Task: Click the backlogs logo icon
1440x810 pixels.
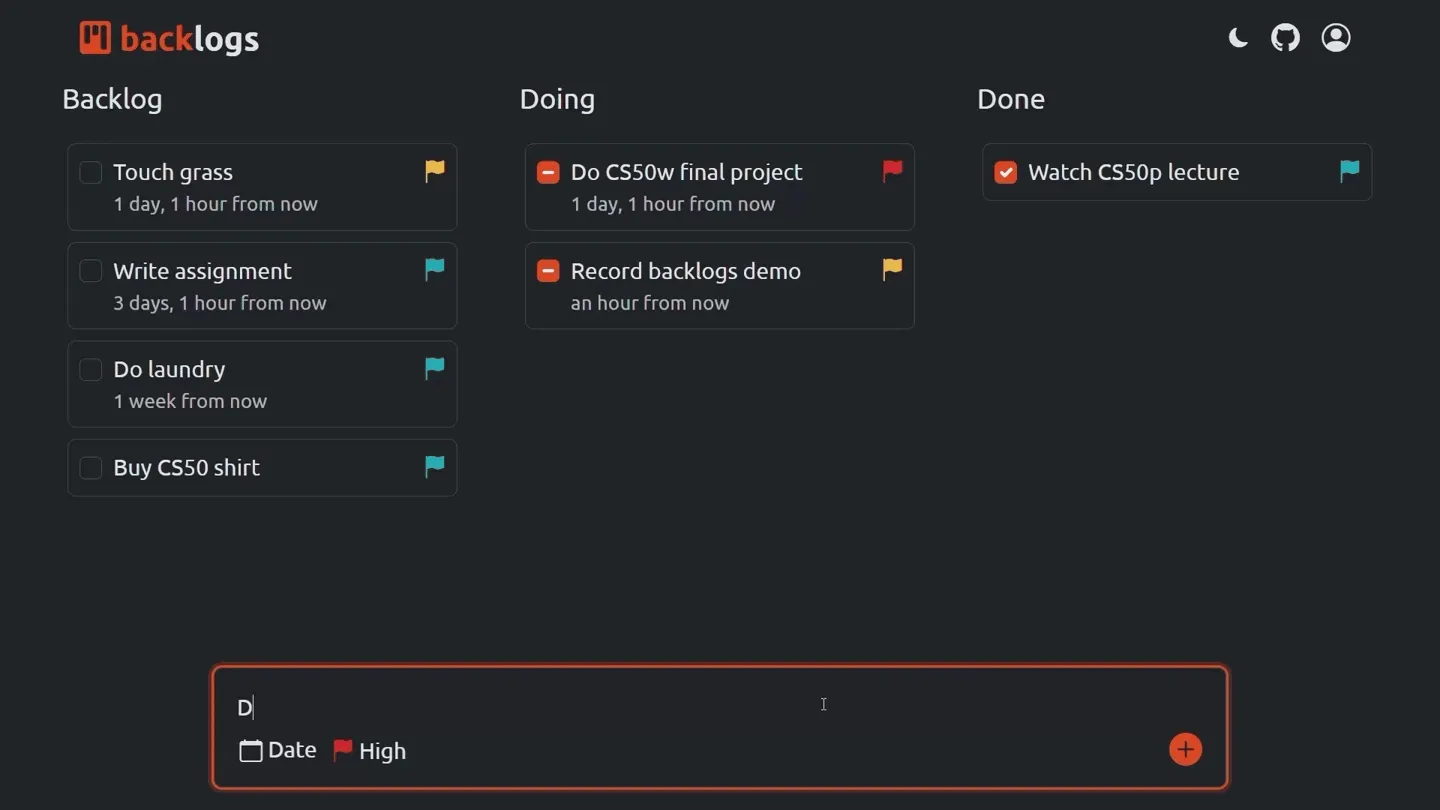Action: click(x=95, y=38)
